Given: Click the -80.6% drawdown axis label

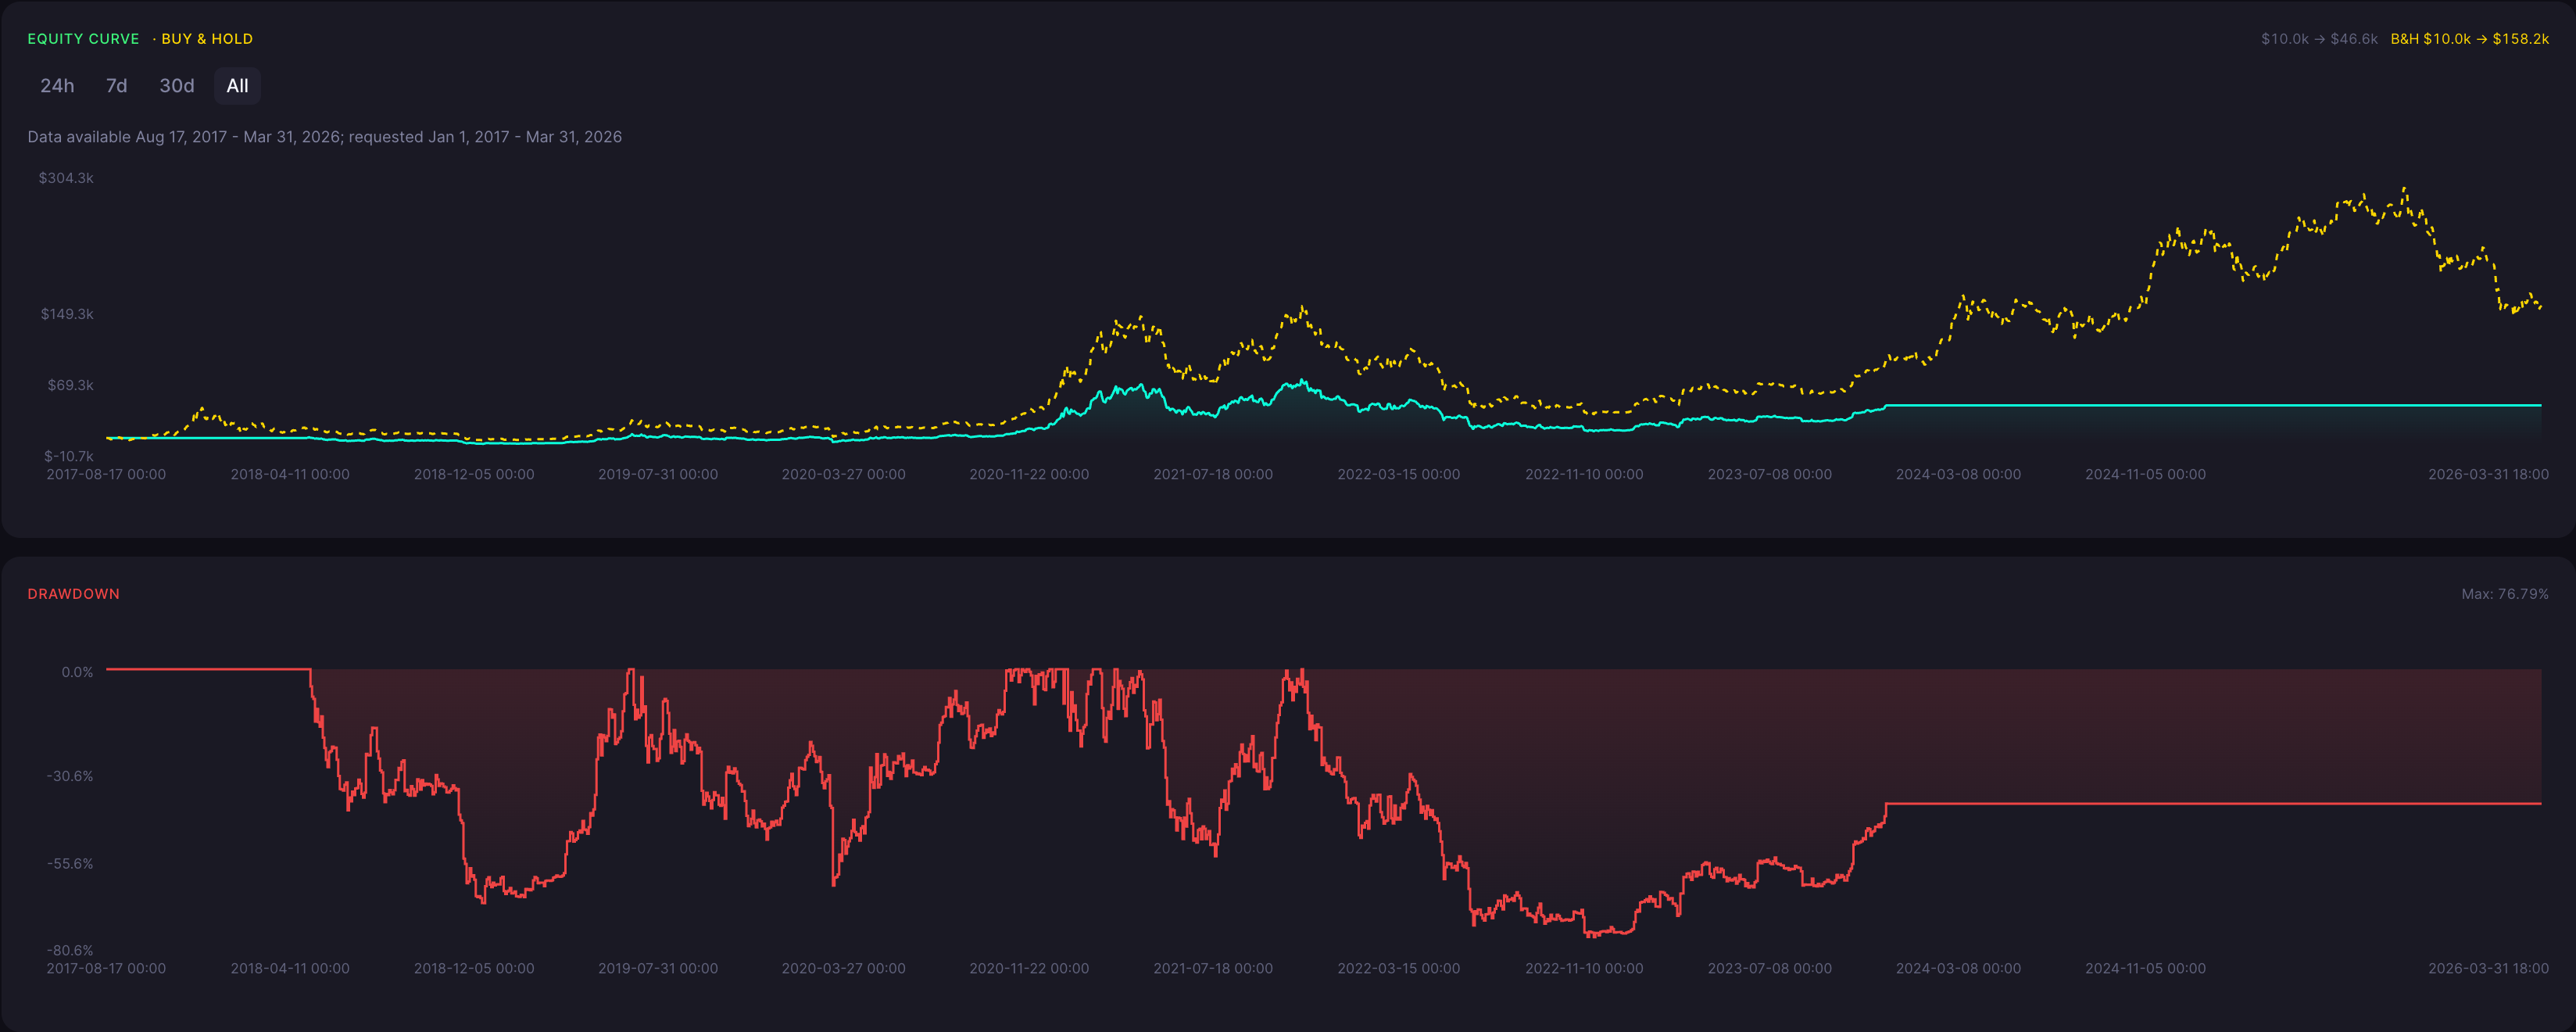Looking at the screenshot, I should coord(70,950).
